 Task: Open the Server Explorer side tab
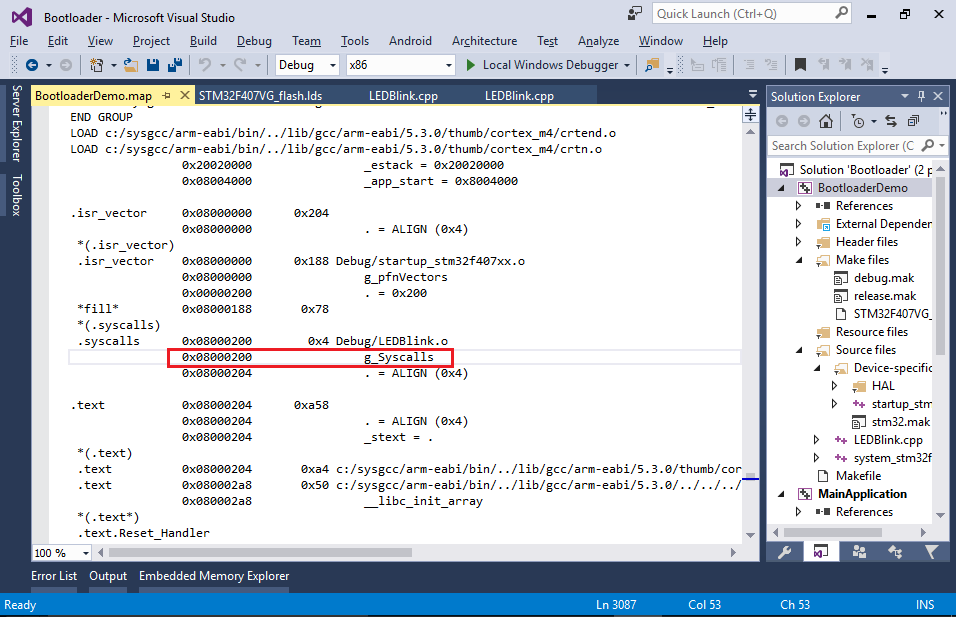(16, 123)
